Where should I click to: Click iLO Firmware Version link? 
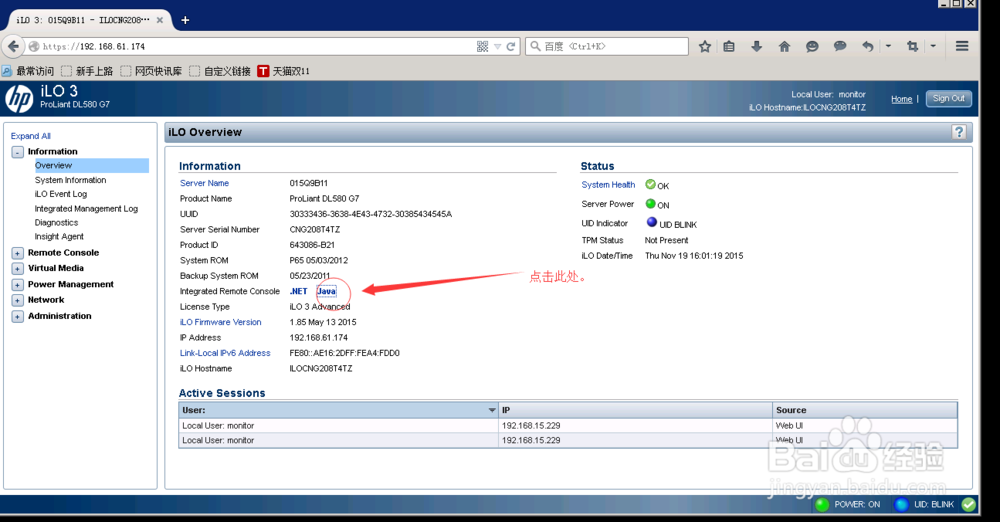click(x=221, y=322)
